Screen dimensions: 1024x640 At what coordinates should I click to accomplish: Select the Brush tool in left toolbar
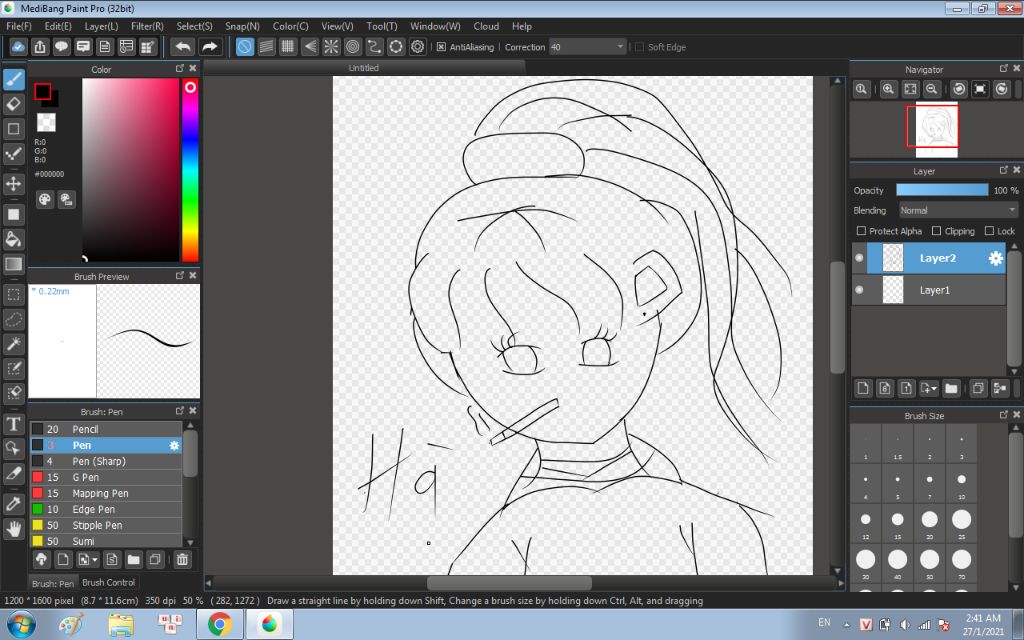tap(14, 80)
